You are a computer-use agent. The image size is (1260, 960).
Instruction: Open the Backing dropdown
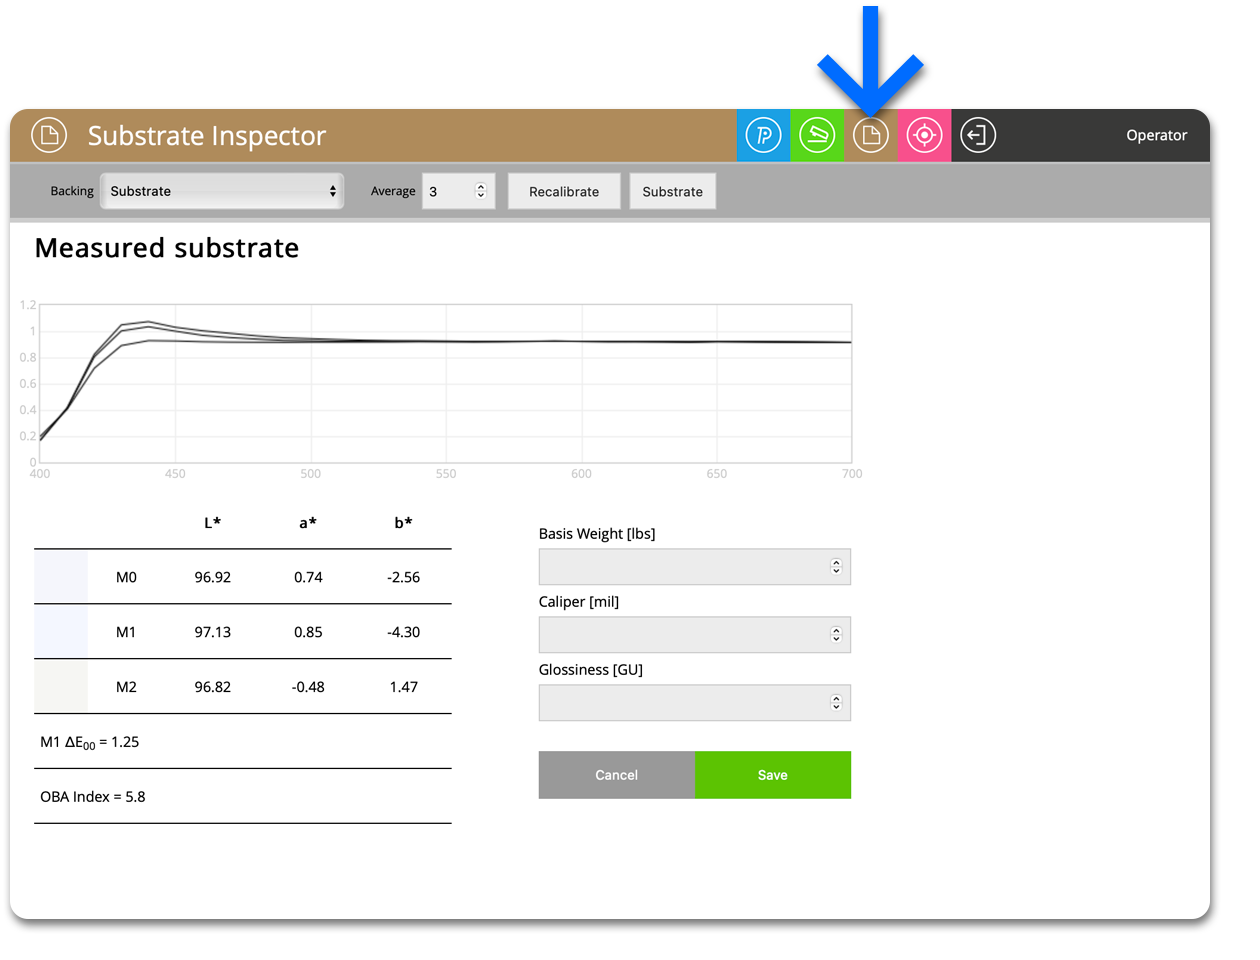click(x=222, y=191)
